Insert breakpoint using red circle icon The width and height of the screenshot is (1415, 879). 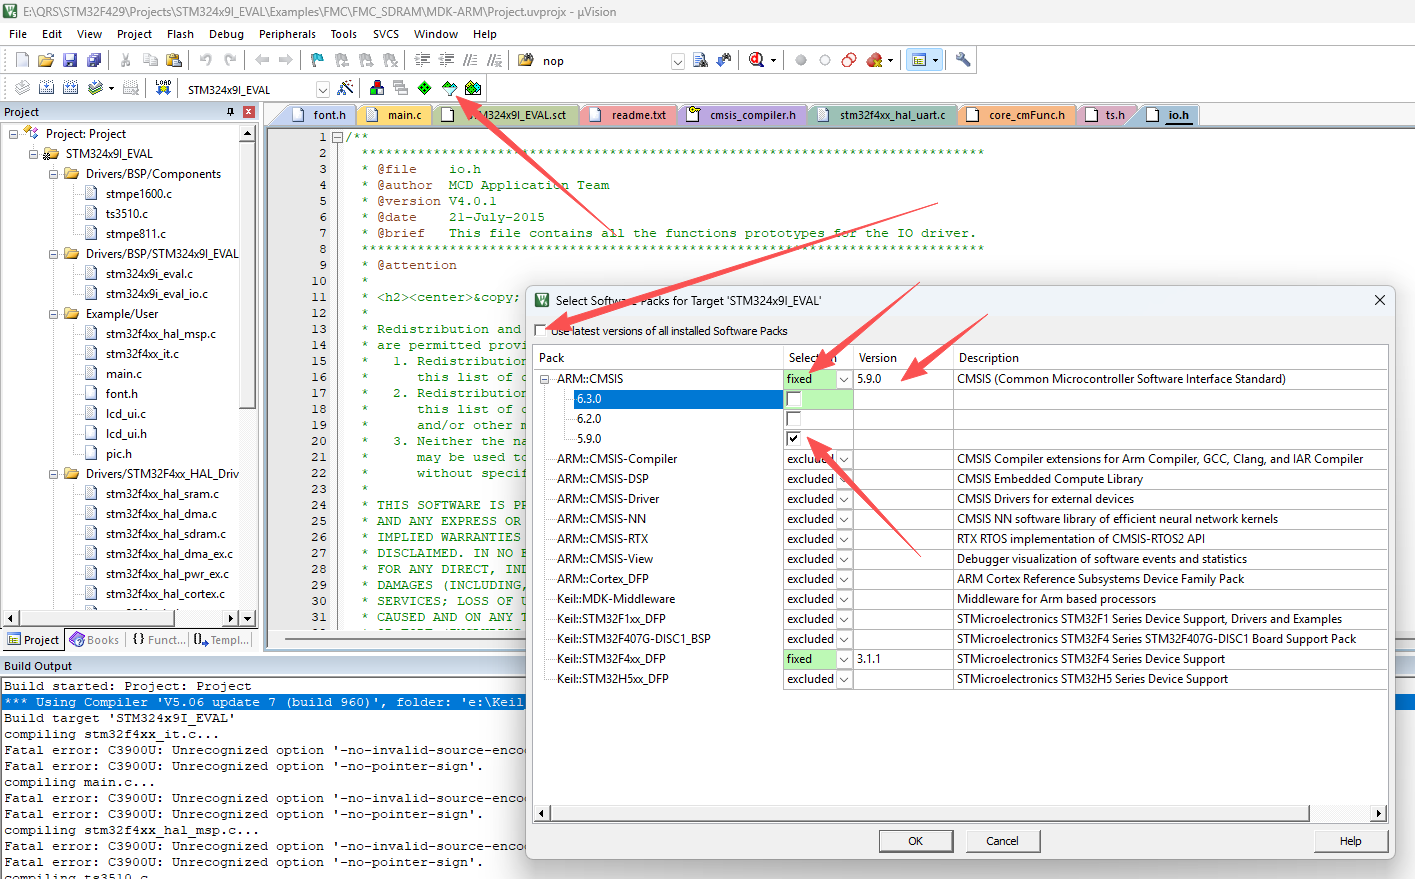[x=801, y=60]
